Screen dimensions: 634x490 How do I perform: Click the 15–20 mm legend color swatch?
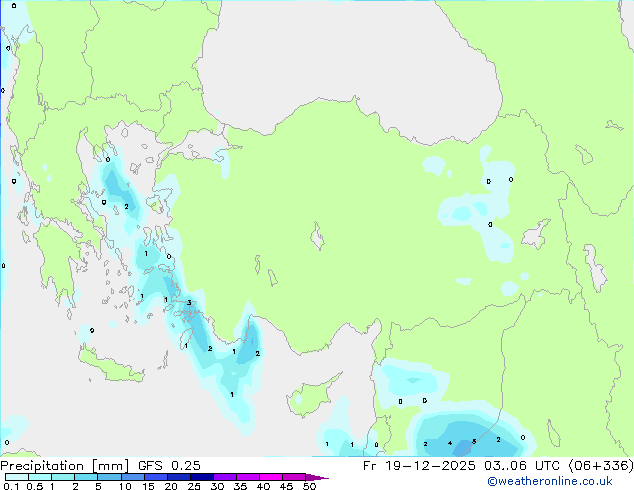point(156,477)
